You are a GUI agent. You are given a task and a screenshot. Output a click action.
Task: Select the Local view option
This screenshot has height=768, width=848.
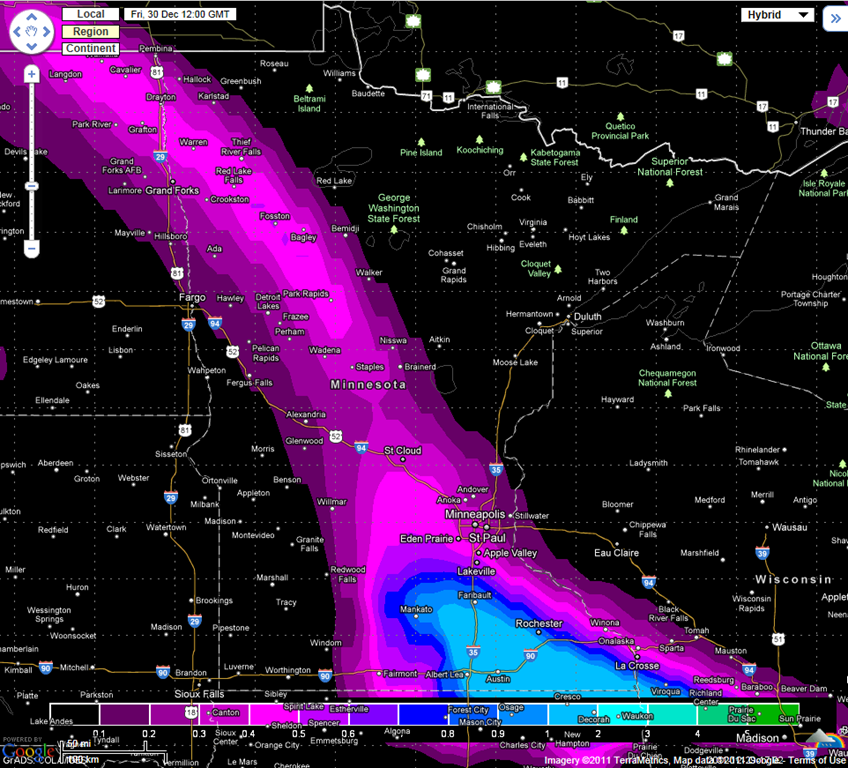(x=90, y=14)
